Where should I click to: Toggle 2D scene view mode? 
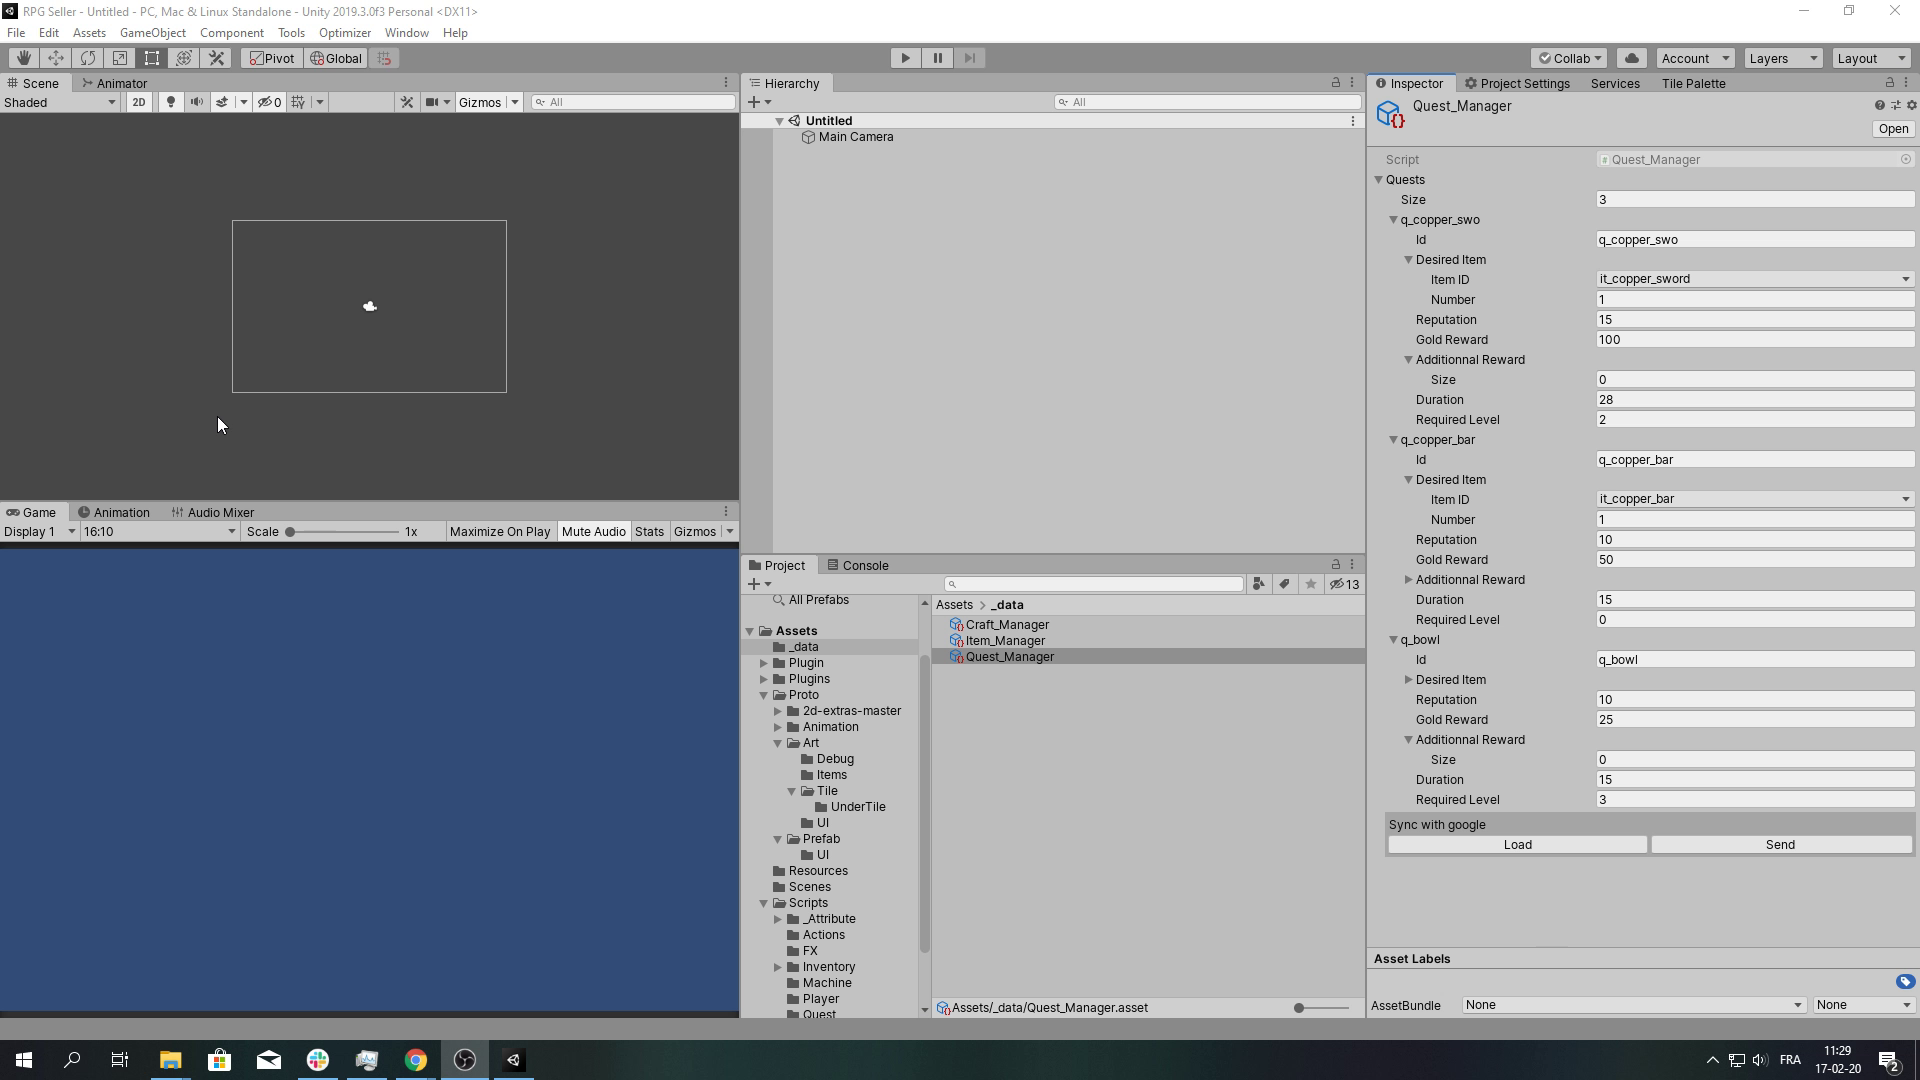[139, 102]
